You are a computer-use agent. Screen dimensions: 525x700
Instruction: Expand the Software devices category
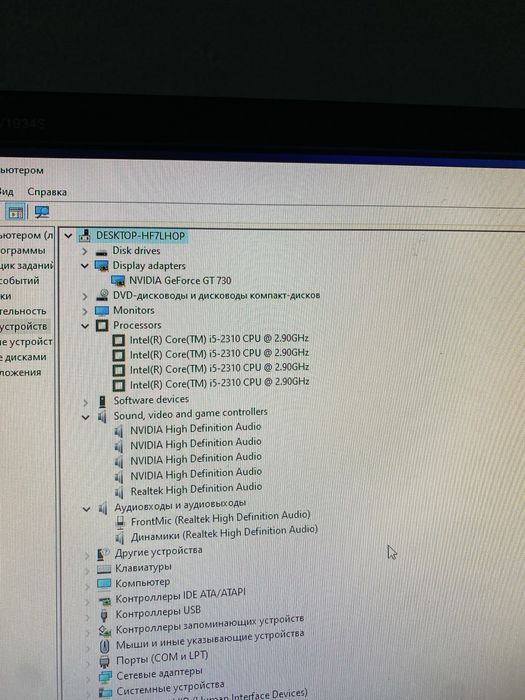pos(85,402)
